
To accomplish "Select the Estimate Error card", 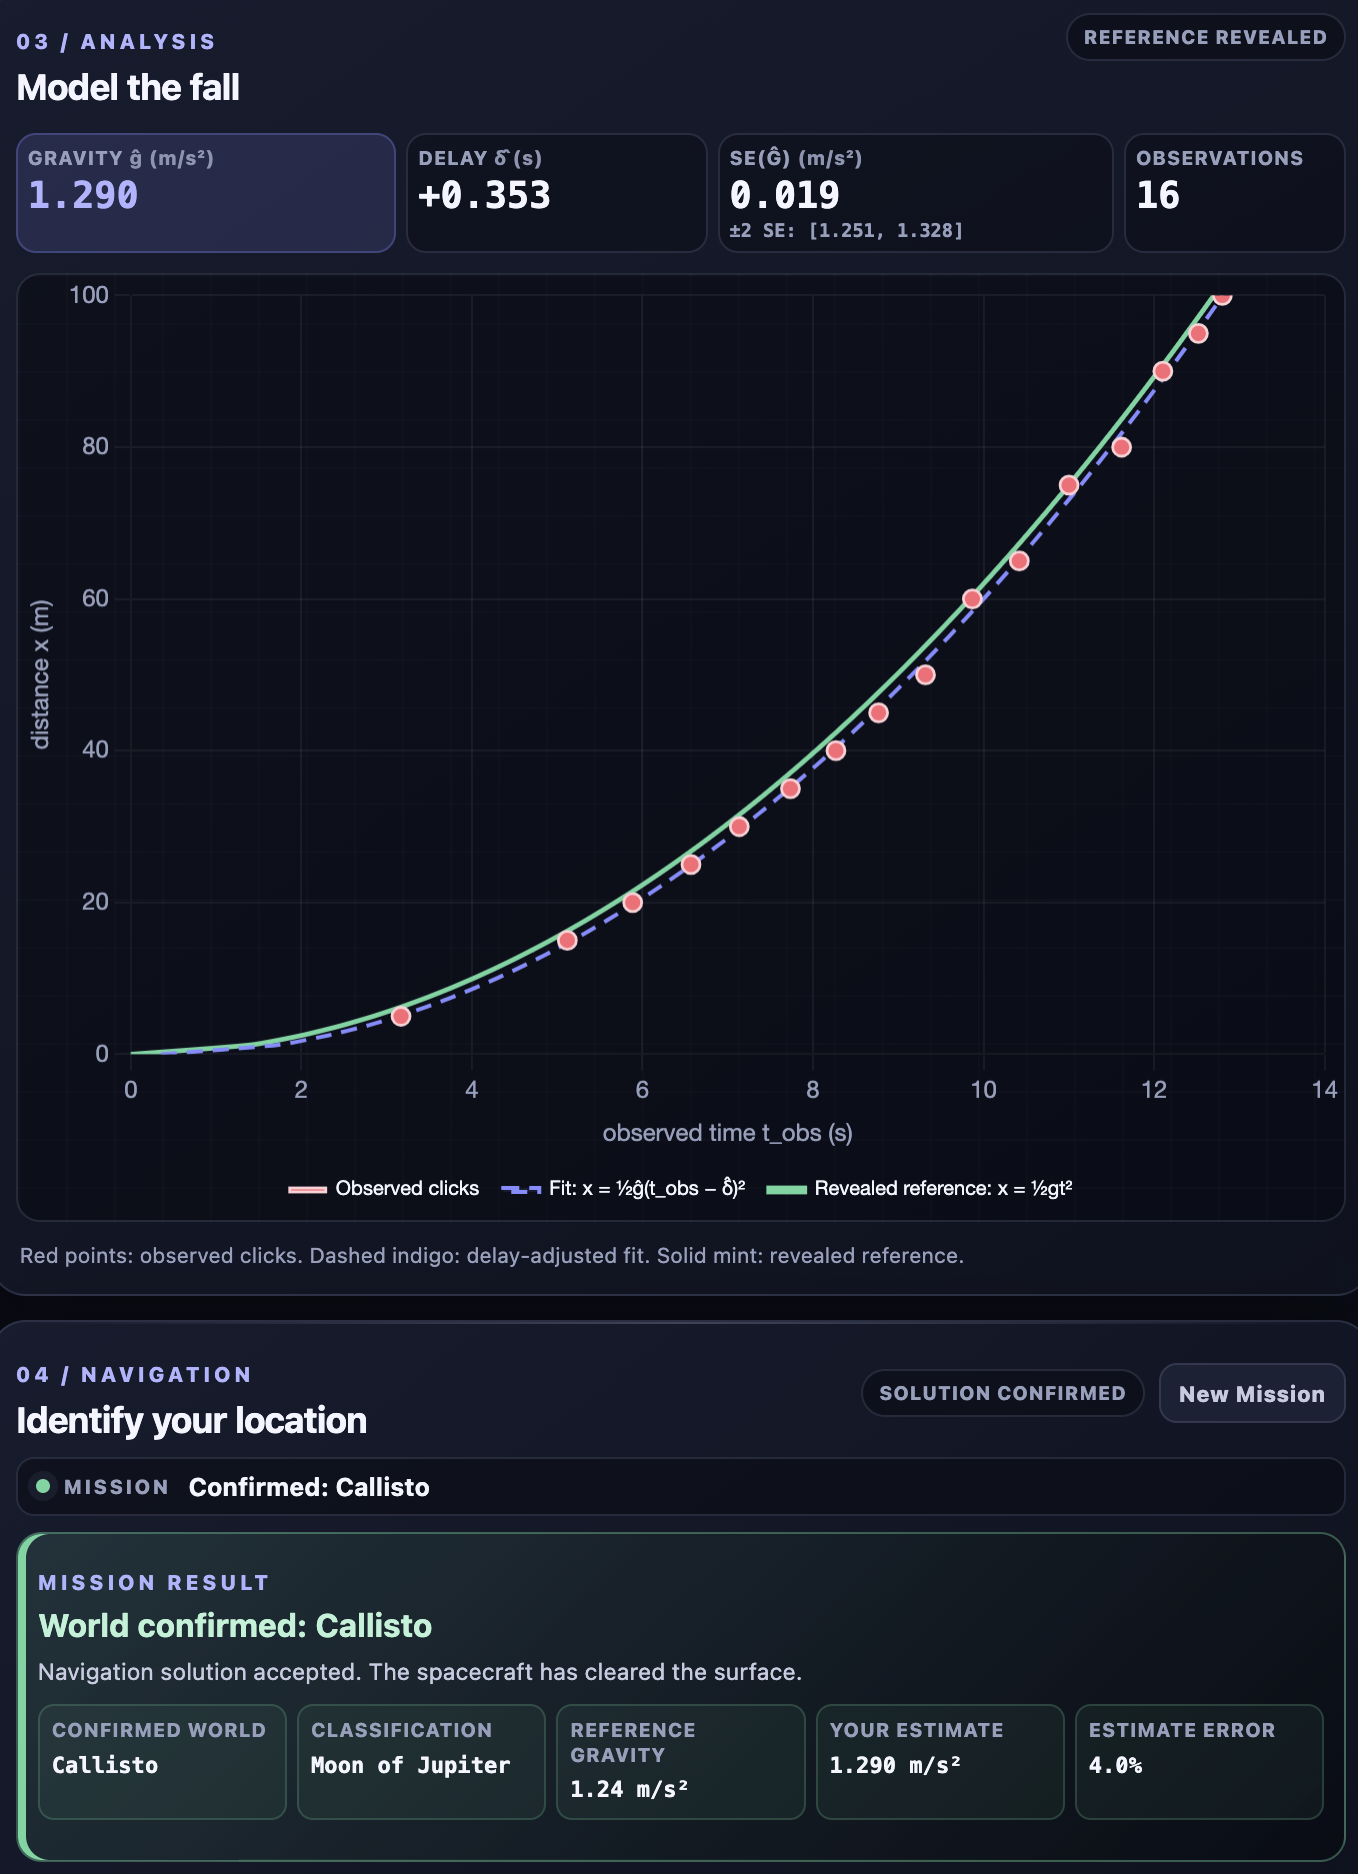I will (1199, 1762).
